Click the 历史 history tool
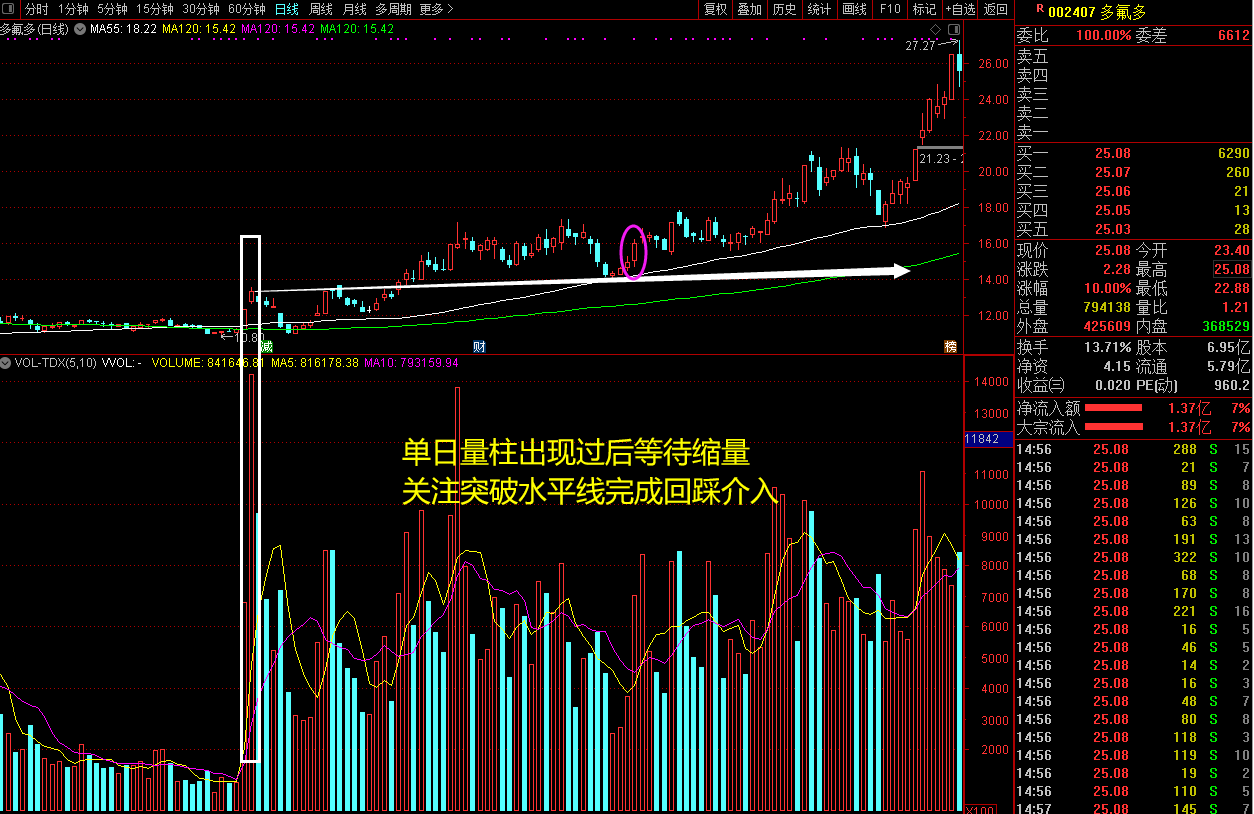This screenshot has width=1254, height=814. 785,9
